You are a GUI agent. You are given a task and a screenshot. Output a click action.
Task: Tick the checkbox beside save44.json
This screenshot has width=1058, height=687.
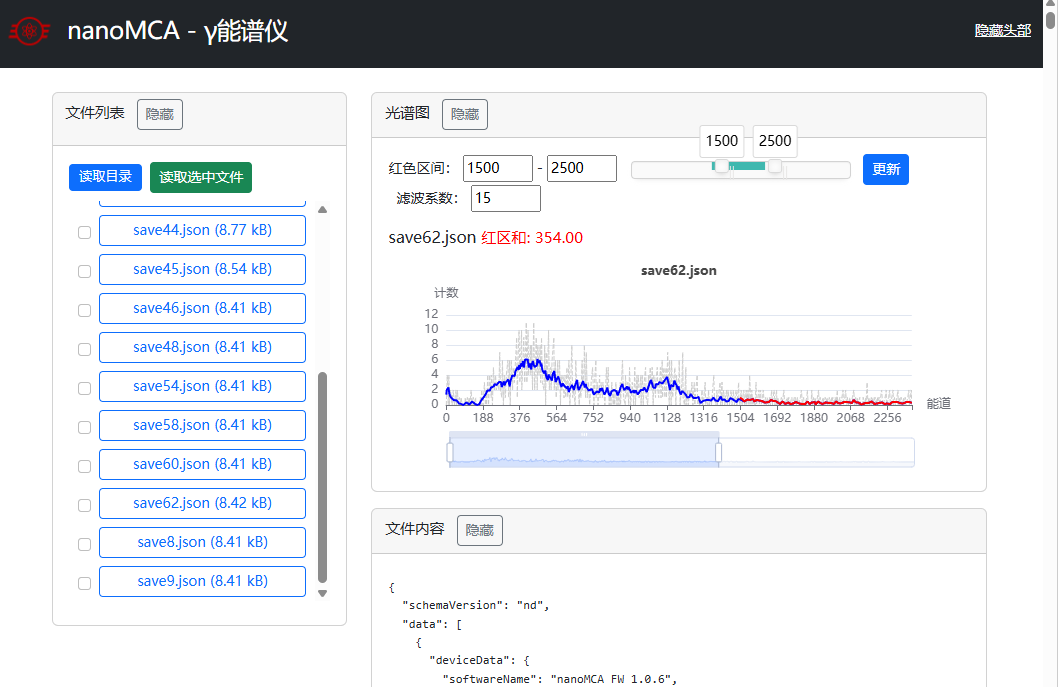tap(84, 232)
